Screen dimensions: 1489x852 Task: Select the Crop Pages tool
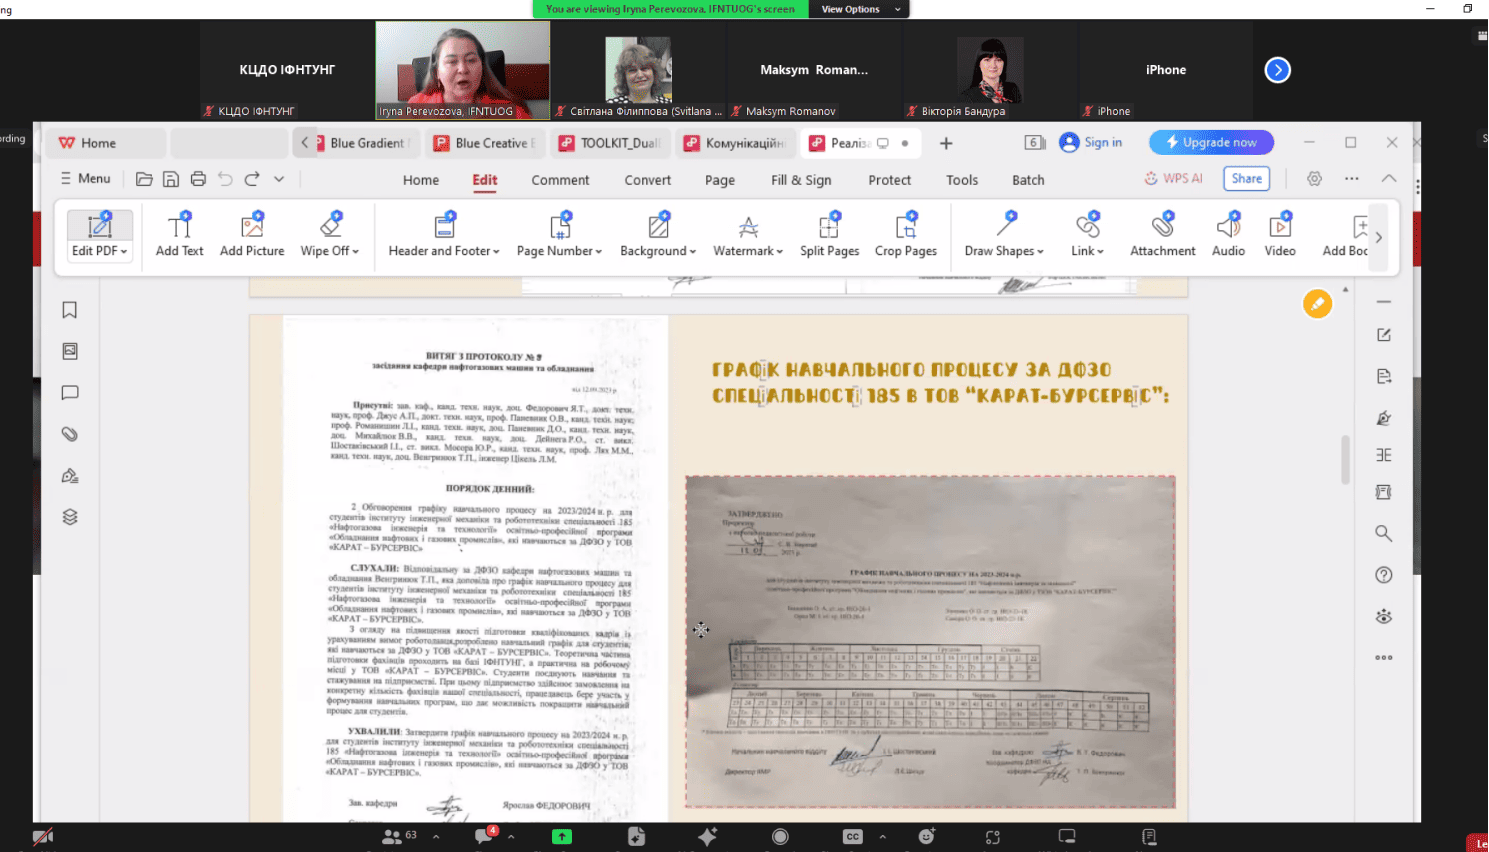click(x=905, y=235)
